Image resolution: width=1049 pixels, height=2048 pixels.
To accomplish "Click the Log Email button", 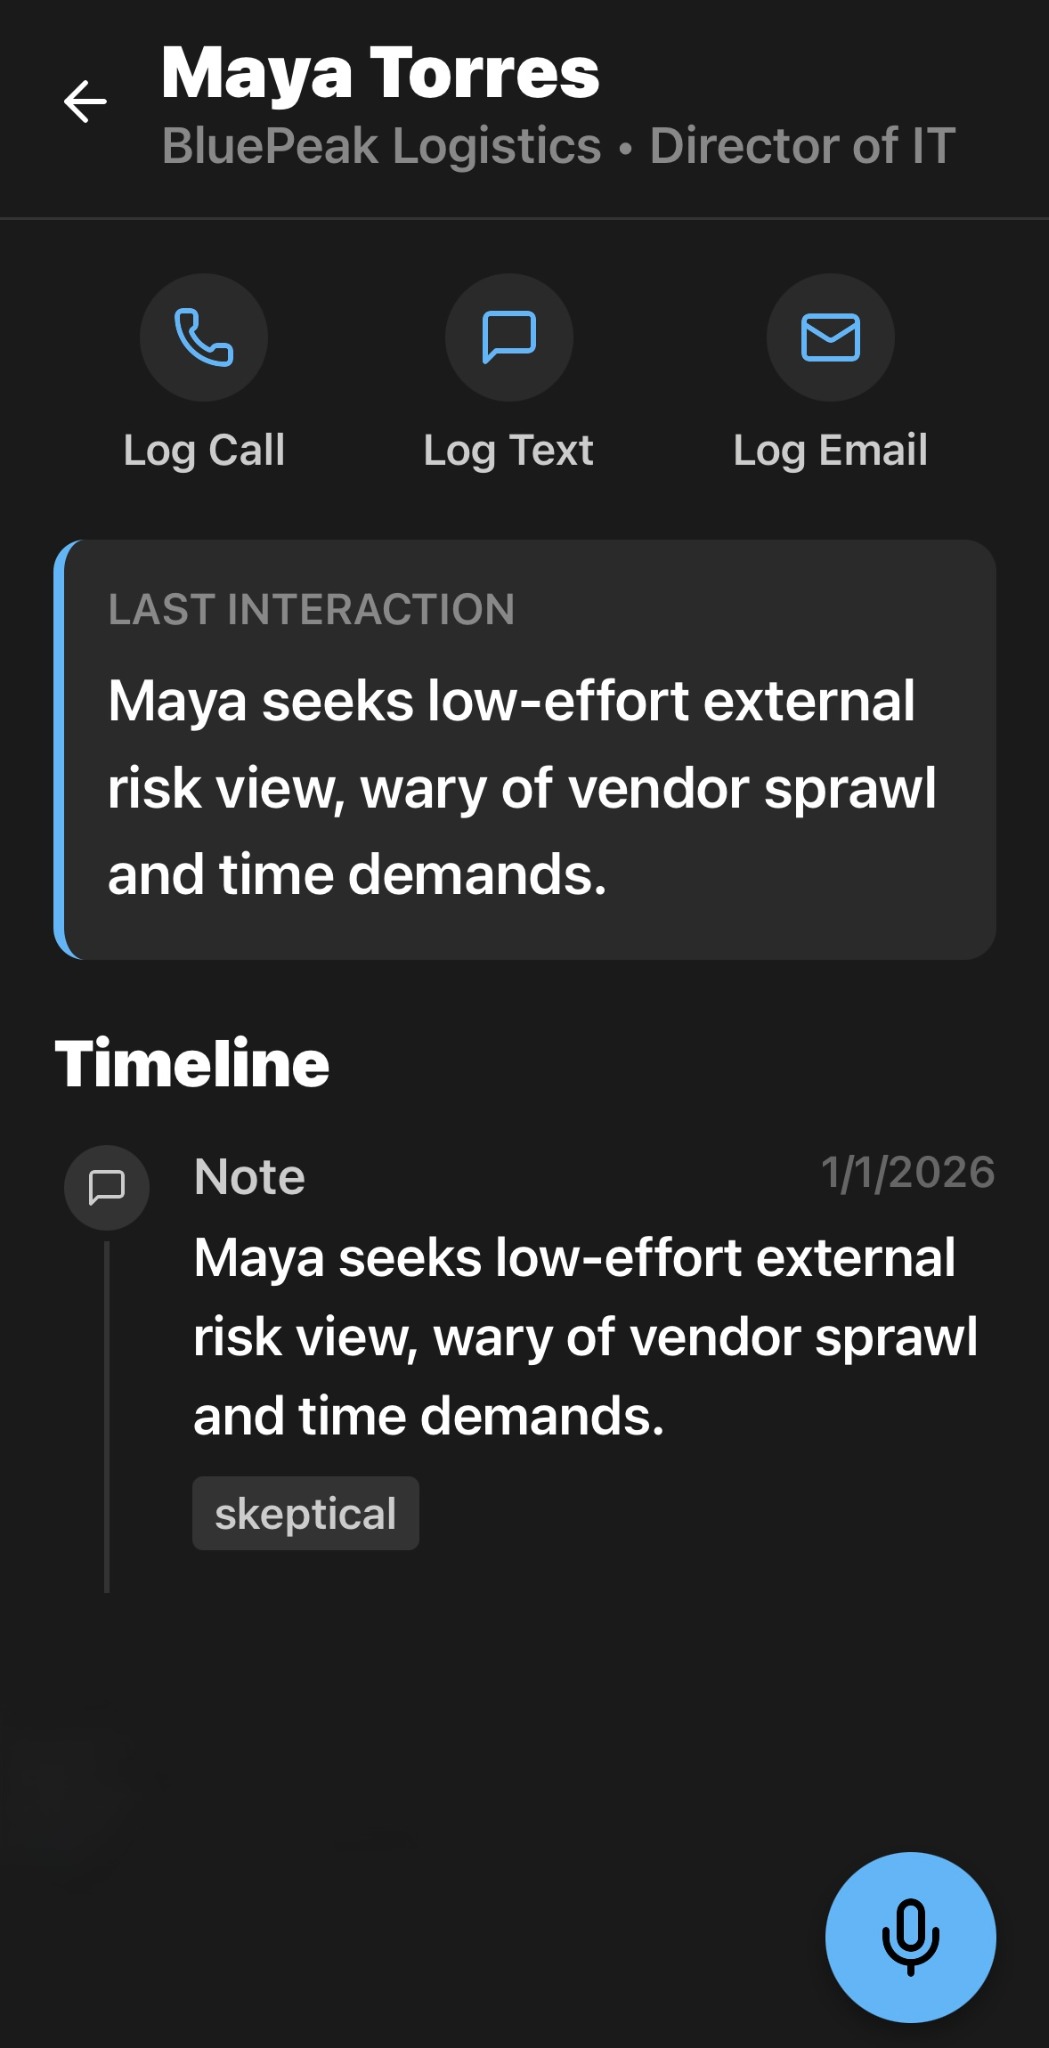I will point(831,380).
